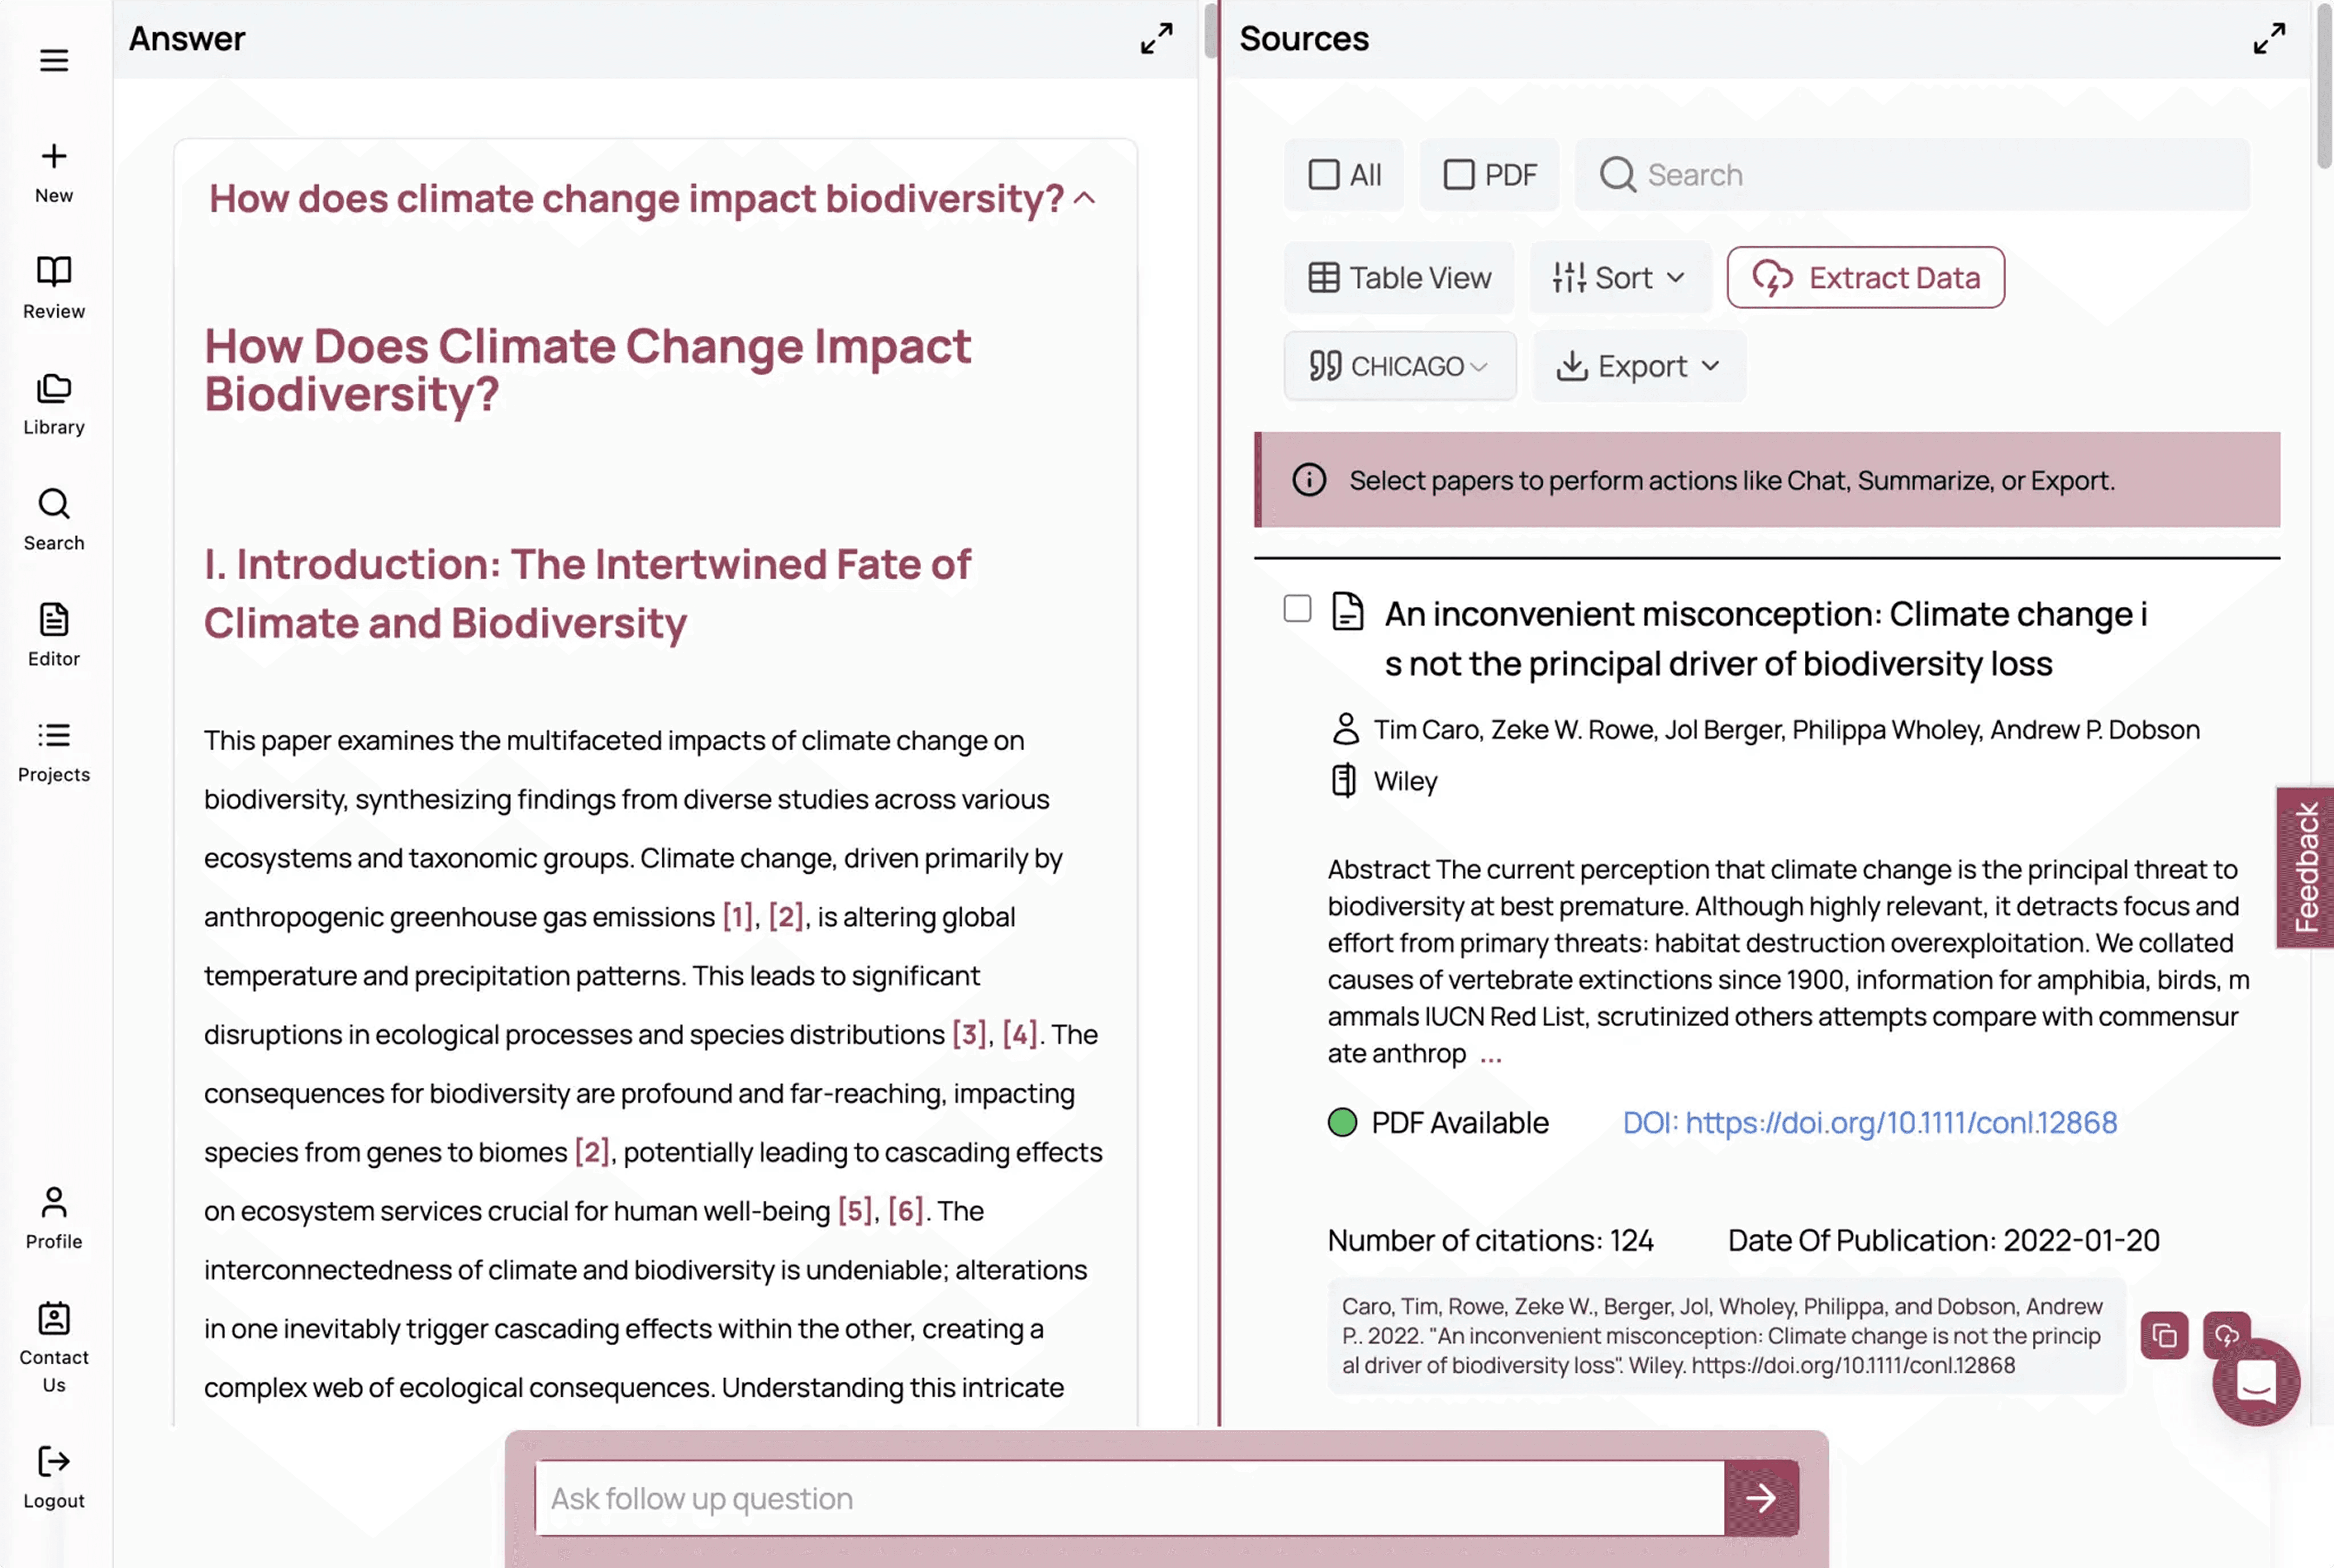Image resolution: width=2334 pixels, height=1568 pixels.
Task: Click the Ask follow up question field
Action: tap(1130, 1498)
